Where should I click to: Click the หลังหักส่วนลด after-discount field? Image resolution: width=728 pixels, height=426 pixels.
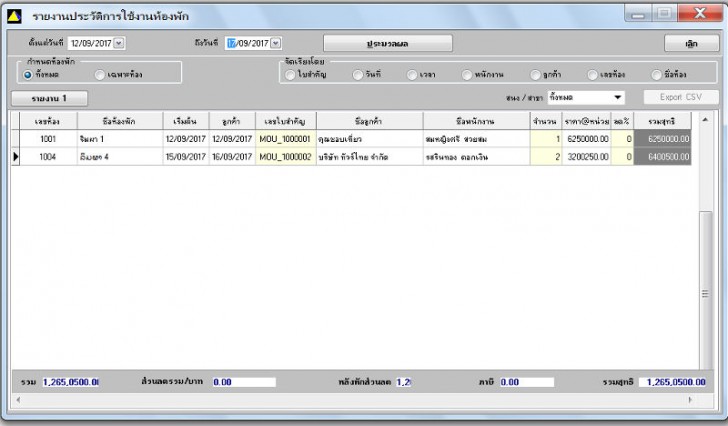click(403, 382)
